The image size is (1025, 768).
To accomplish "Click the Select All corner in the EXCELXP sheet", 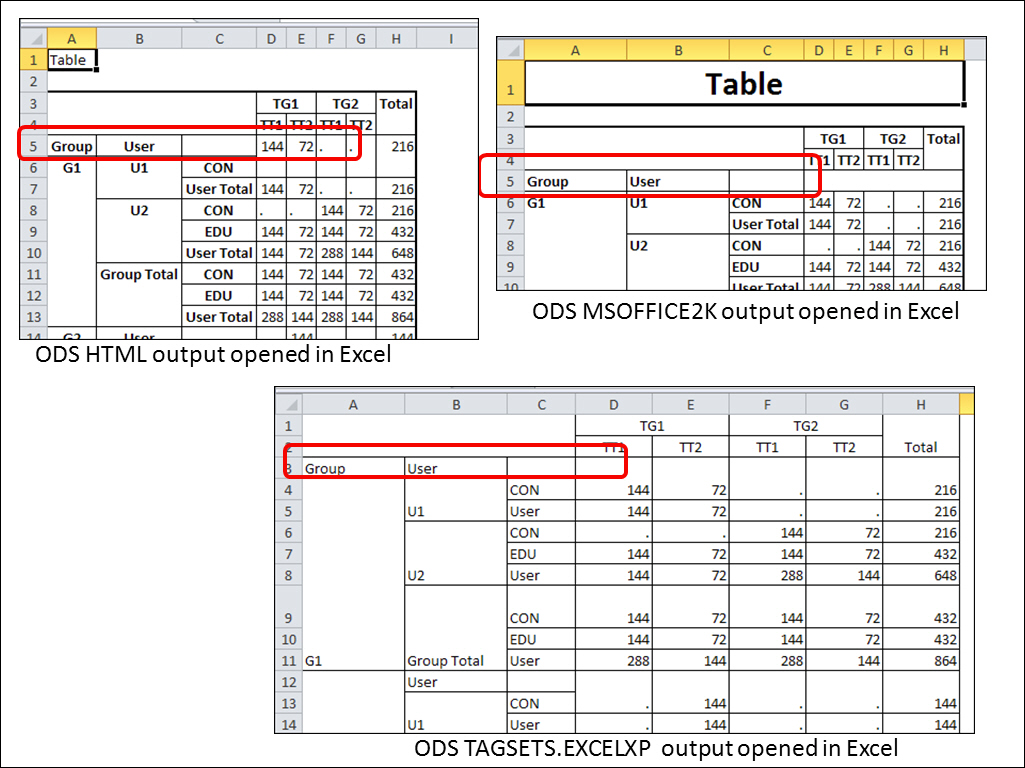I will [288, 404].
